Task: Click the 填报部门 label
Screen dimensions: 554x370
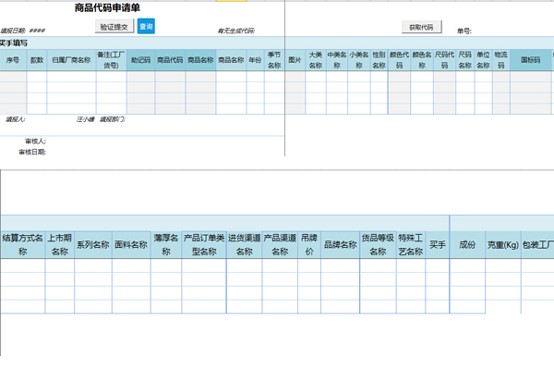Action: [x=112, y=119]
